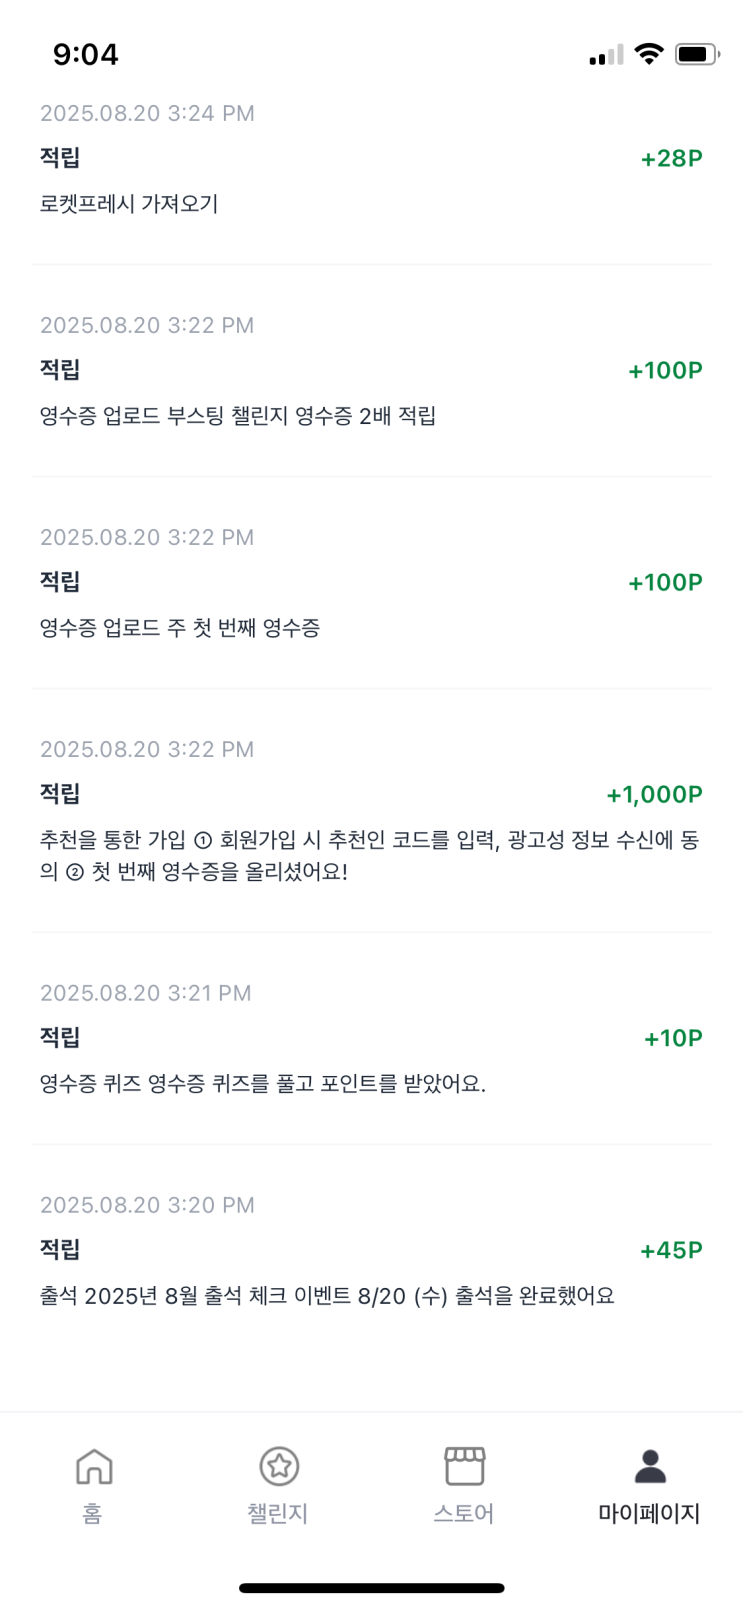This screenshot has width=743, height=1609.
Task: Tap the Wi-Fi status icon
Action: [x=649, y=54]
